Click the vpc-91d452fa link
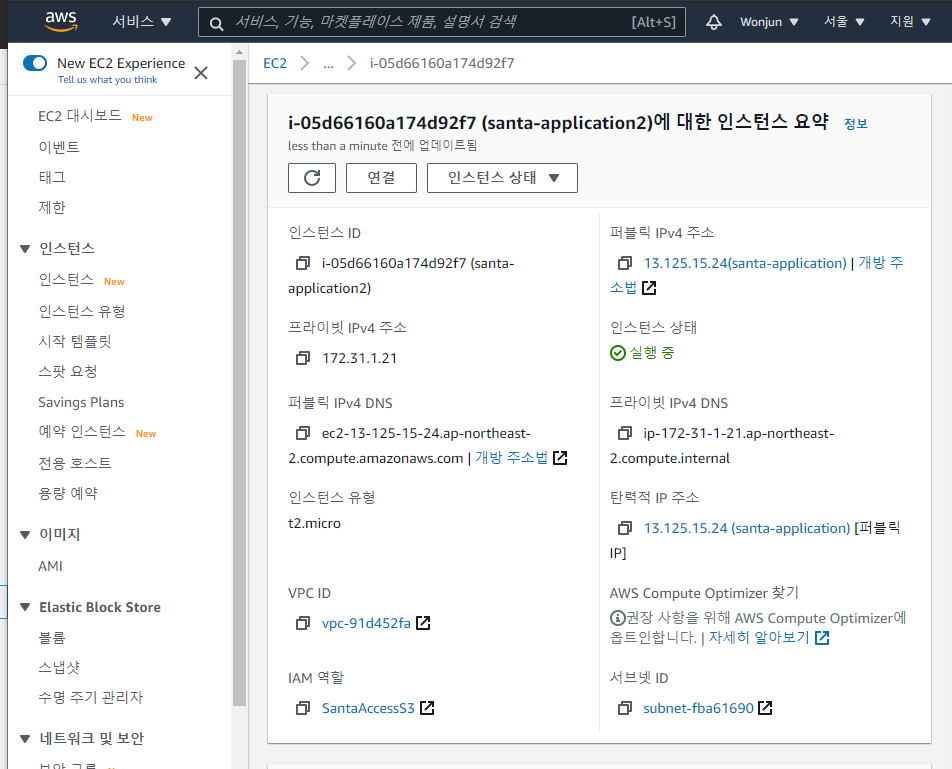The image size is (952, 769). [x=366, y=623]
